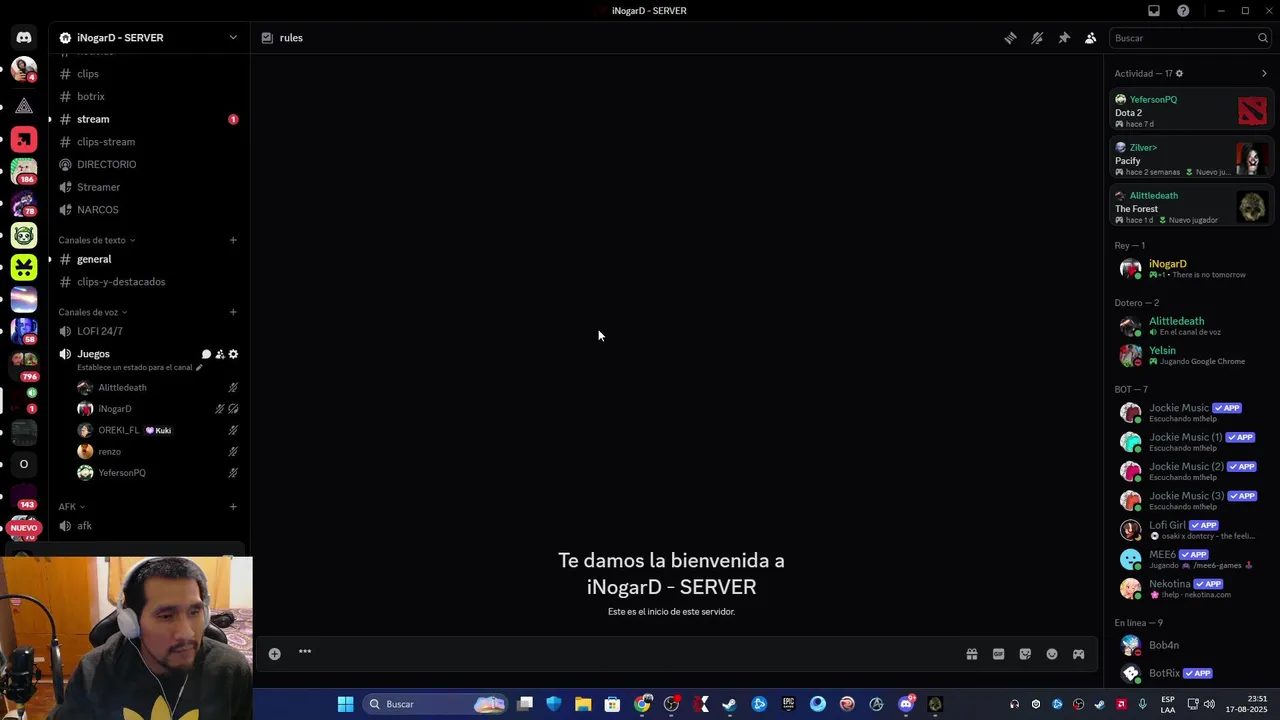
Task: Select Lofi Girl bot member
Action: (1191, 530)
